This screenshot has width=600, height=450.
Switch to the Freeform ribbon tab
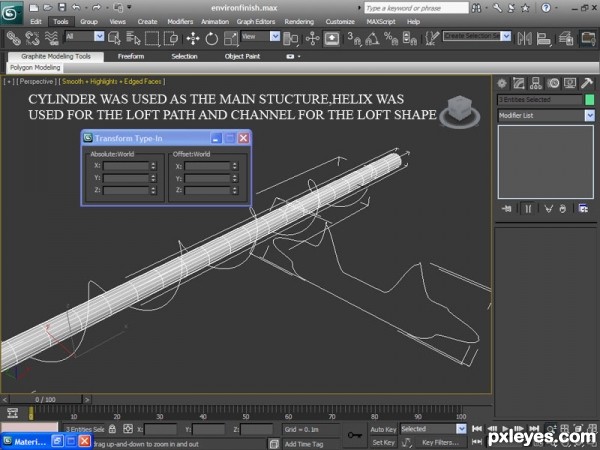click(x=131, y=56)
